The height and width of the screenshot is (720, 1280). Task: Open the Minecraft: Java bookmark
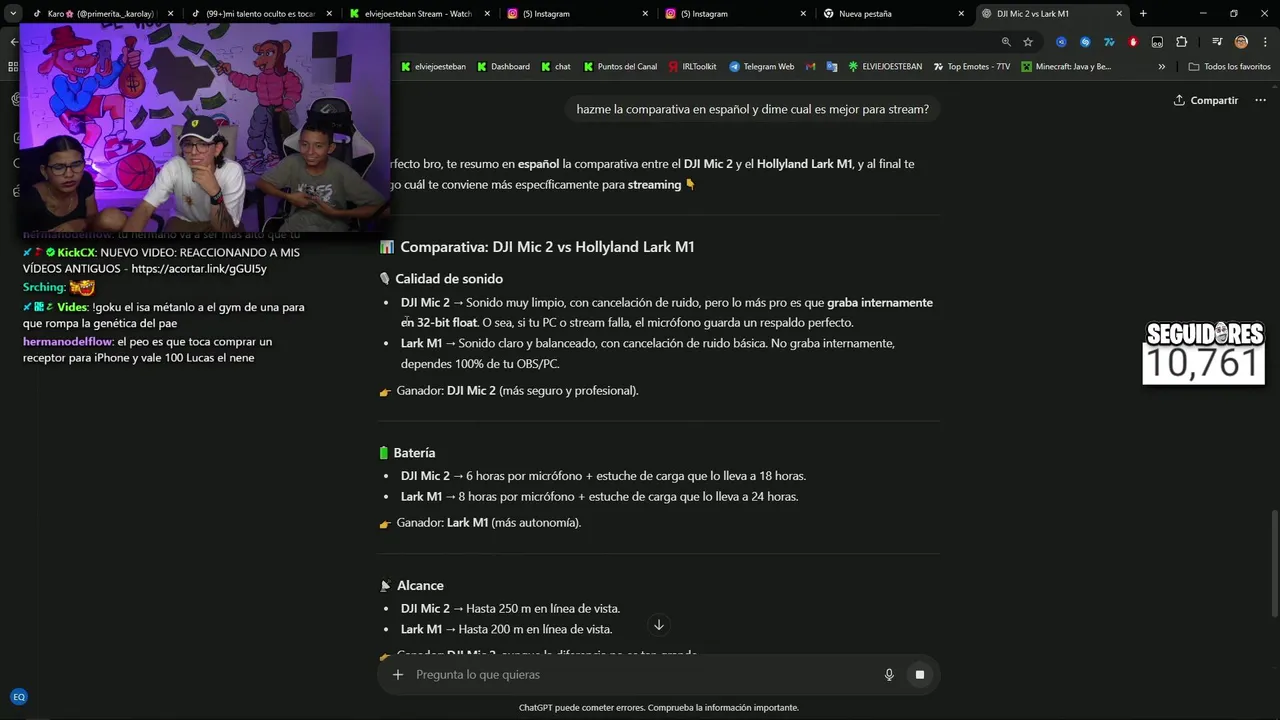point(1066,67)
